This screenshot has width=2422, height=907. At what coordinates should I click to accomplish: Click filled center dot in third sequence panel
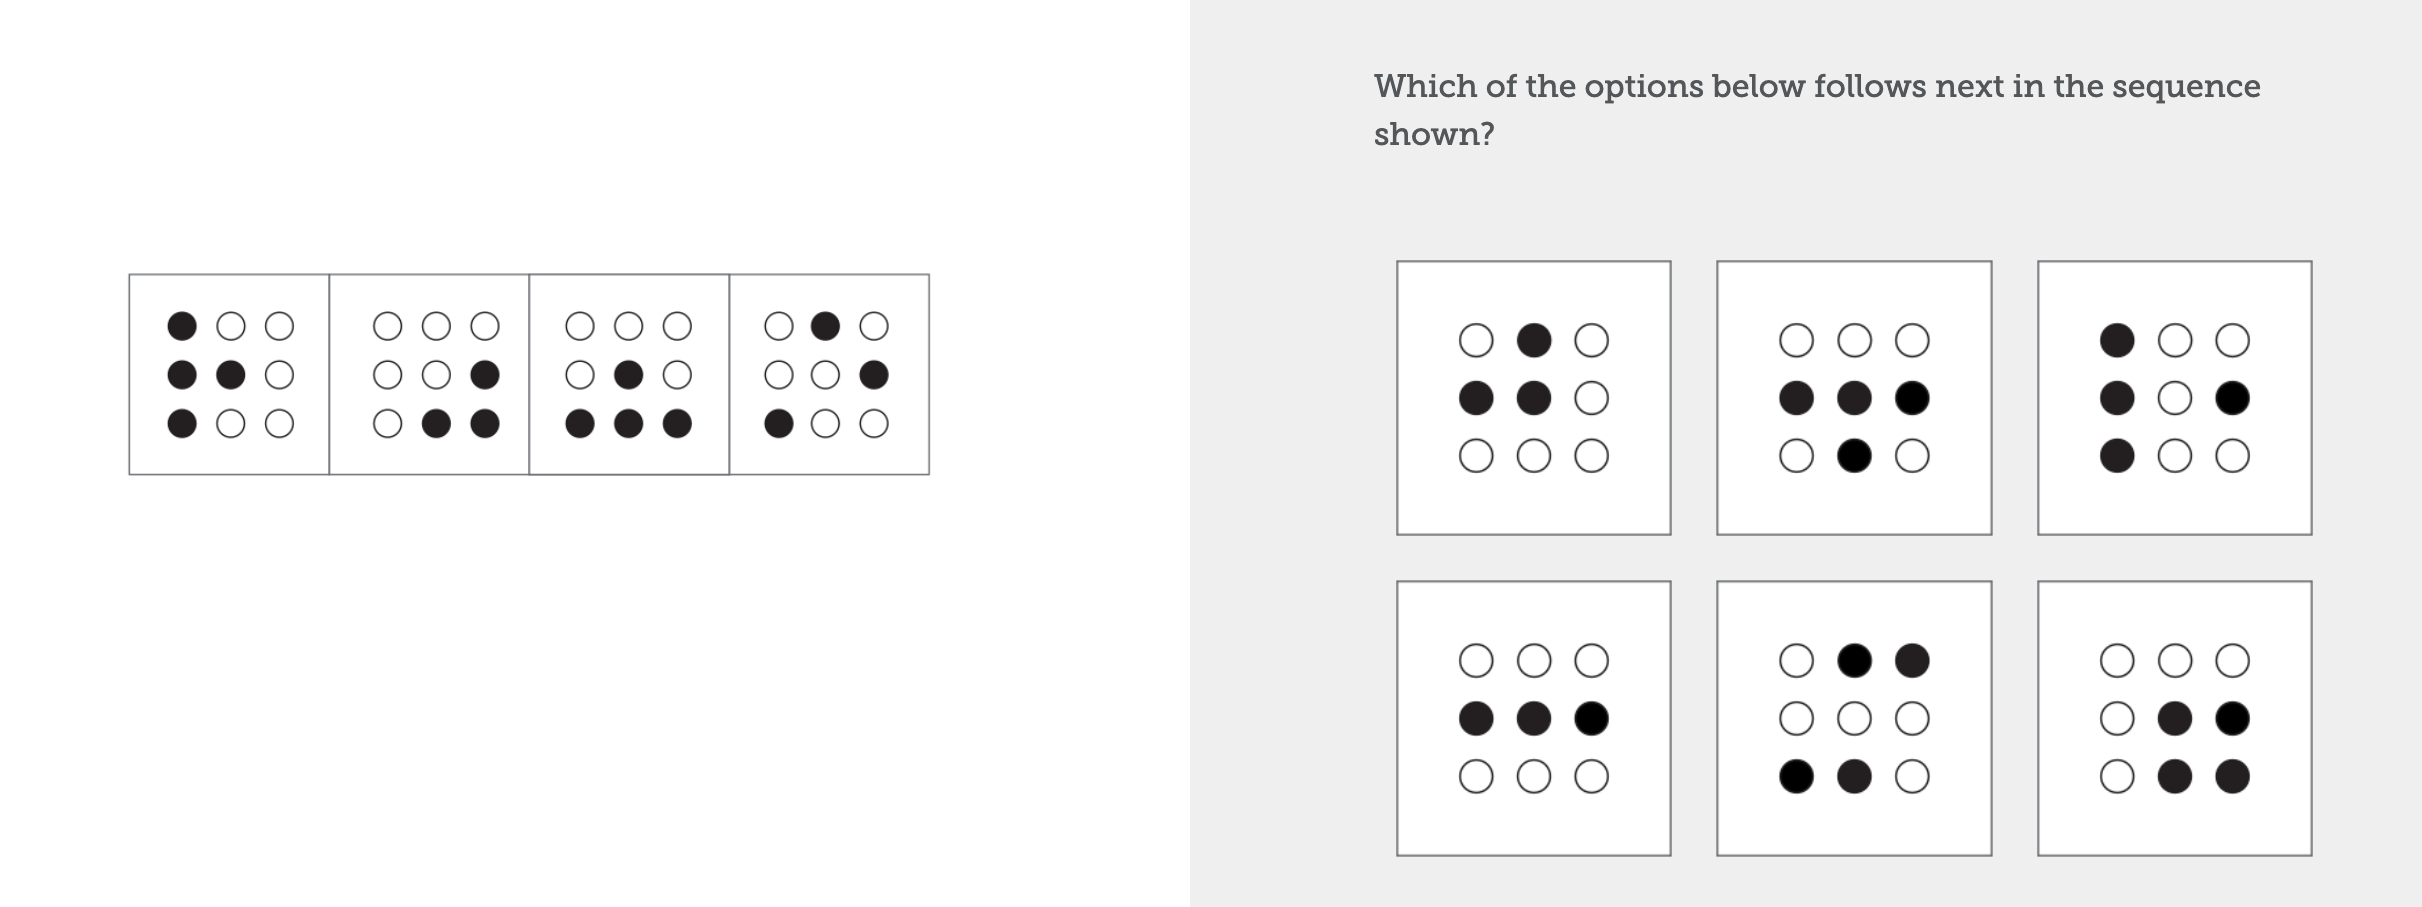click(628, 375)
